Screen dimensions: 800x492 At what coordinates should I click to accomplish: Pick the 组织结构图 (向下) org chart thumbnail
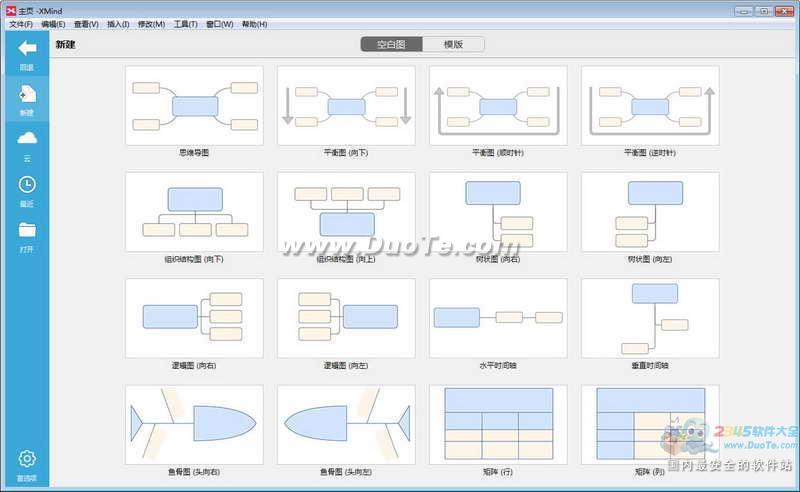194,212
